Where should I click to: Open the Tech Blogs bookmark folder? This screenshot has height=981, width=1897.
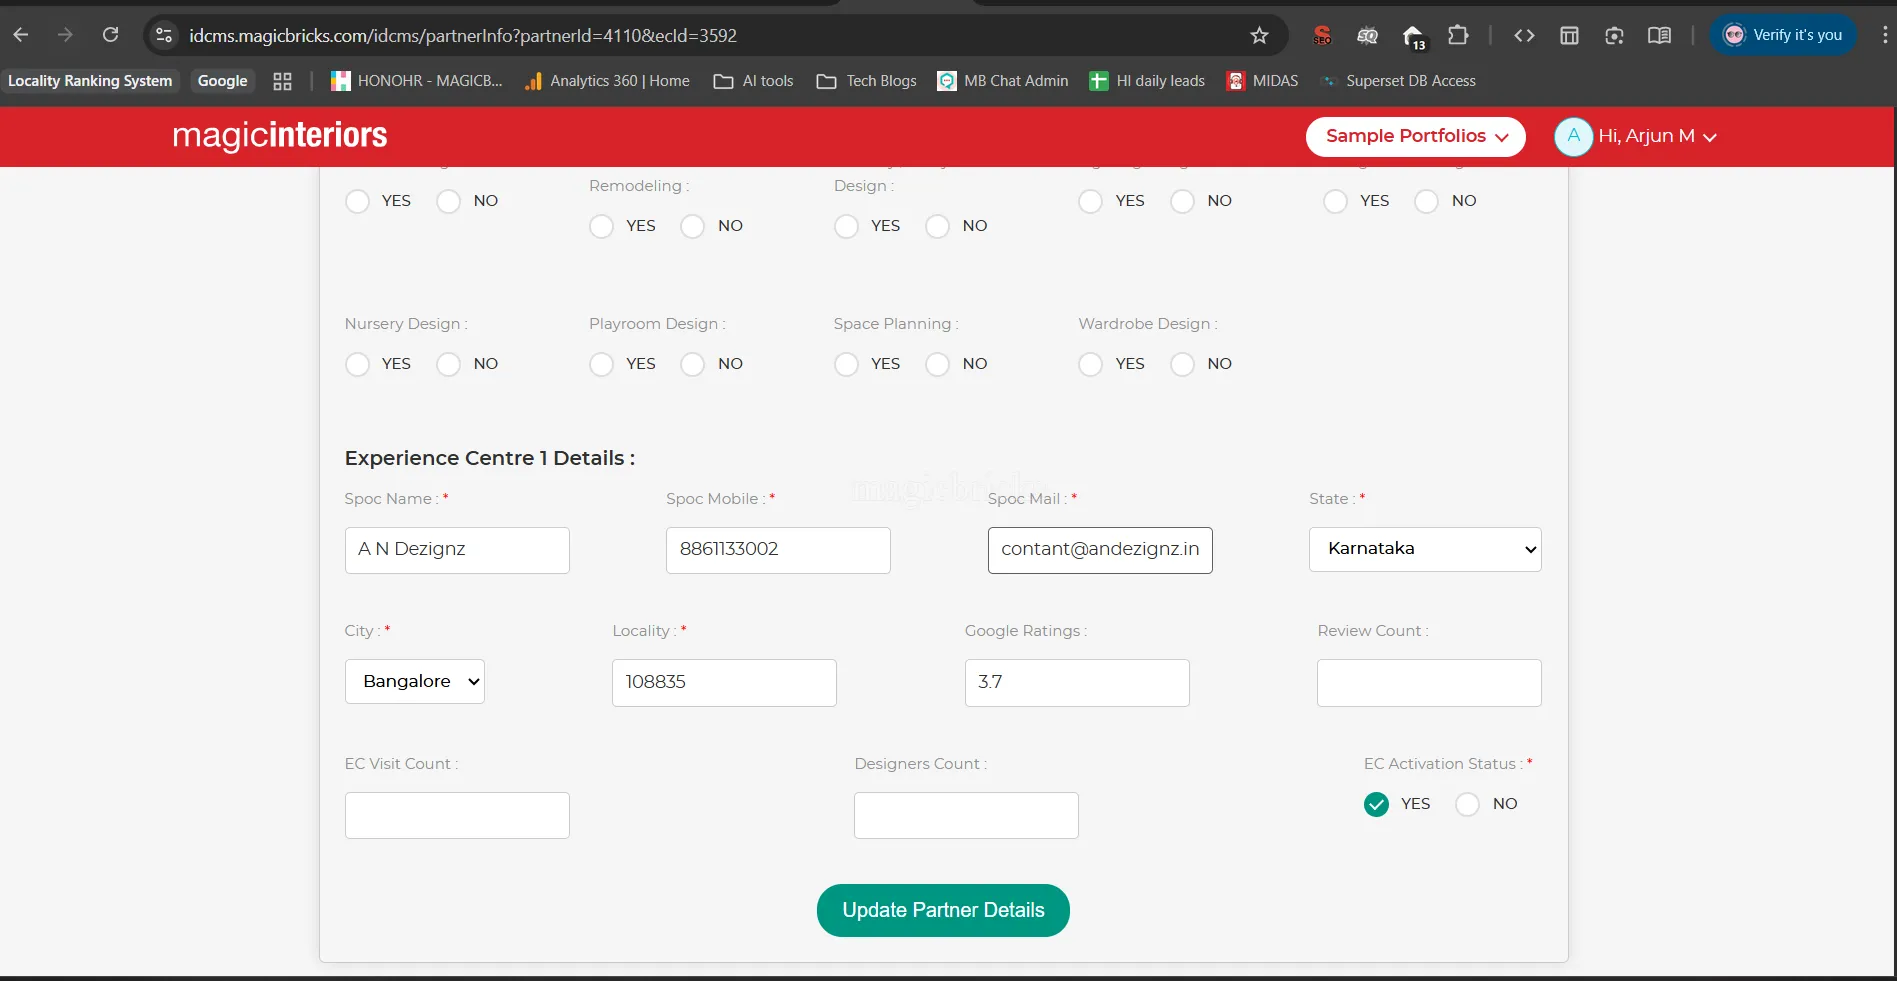pyautogui.click(x=866, y=81)
